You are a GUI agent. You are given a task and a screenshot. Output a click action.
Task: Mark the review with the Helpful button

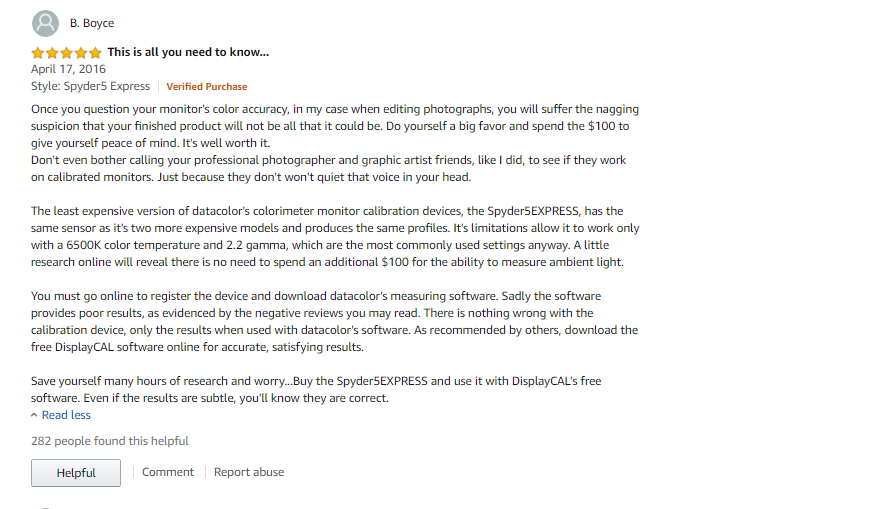coord(76,473)
